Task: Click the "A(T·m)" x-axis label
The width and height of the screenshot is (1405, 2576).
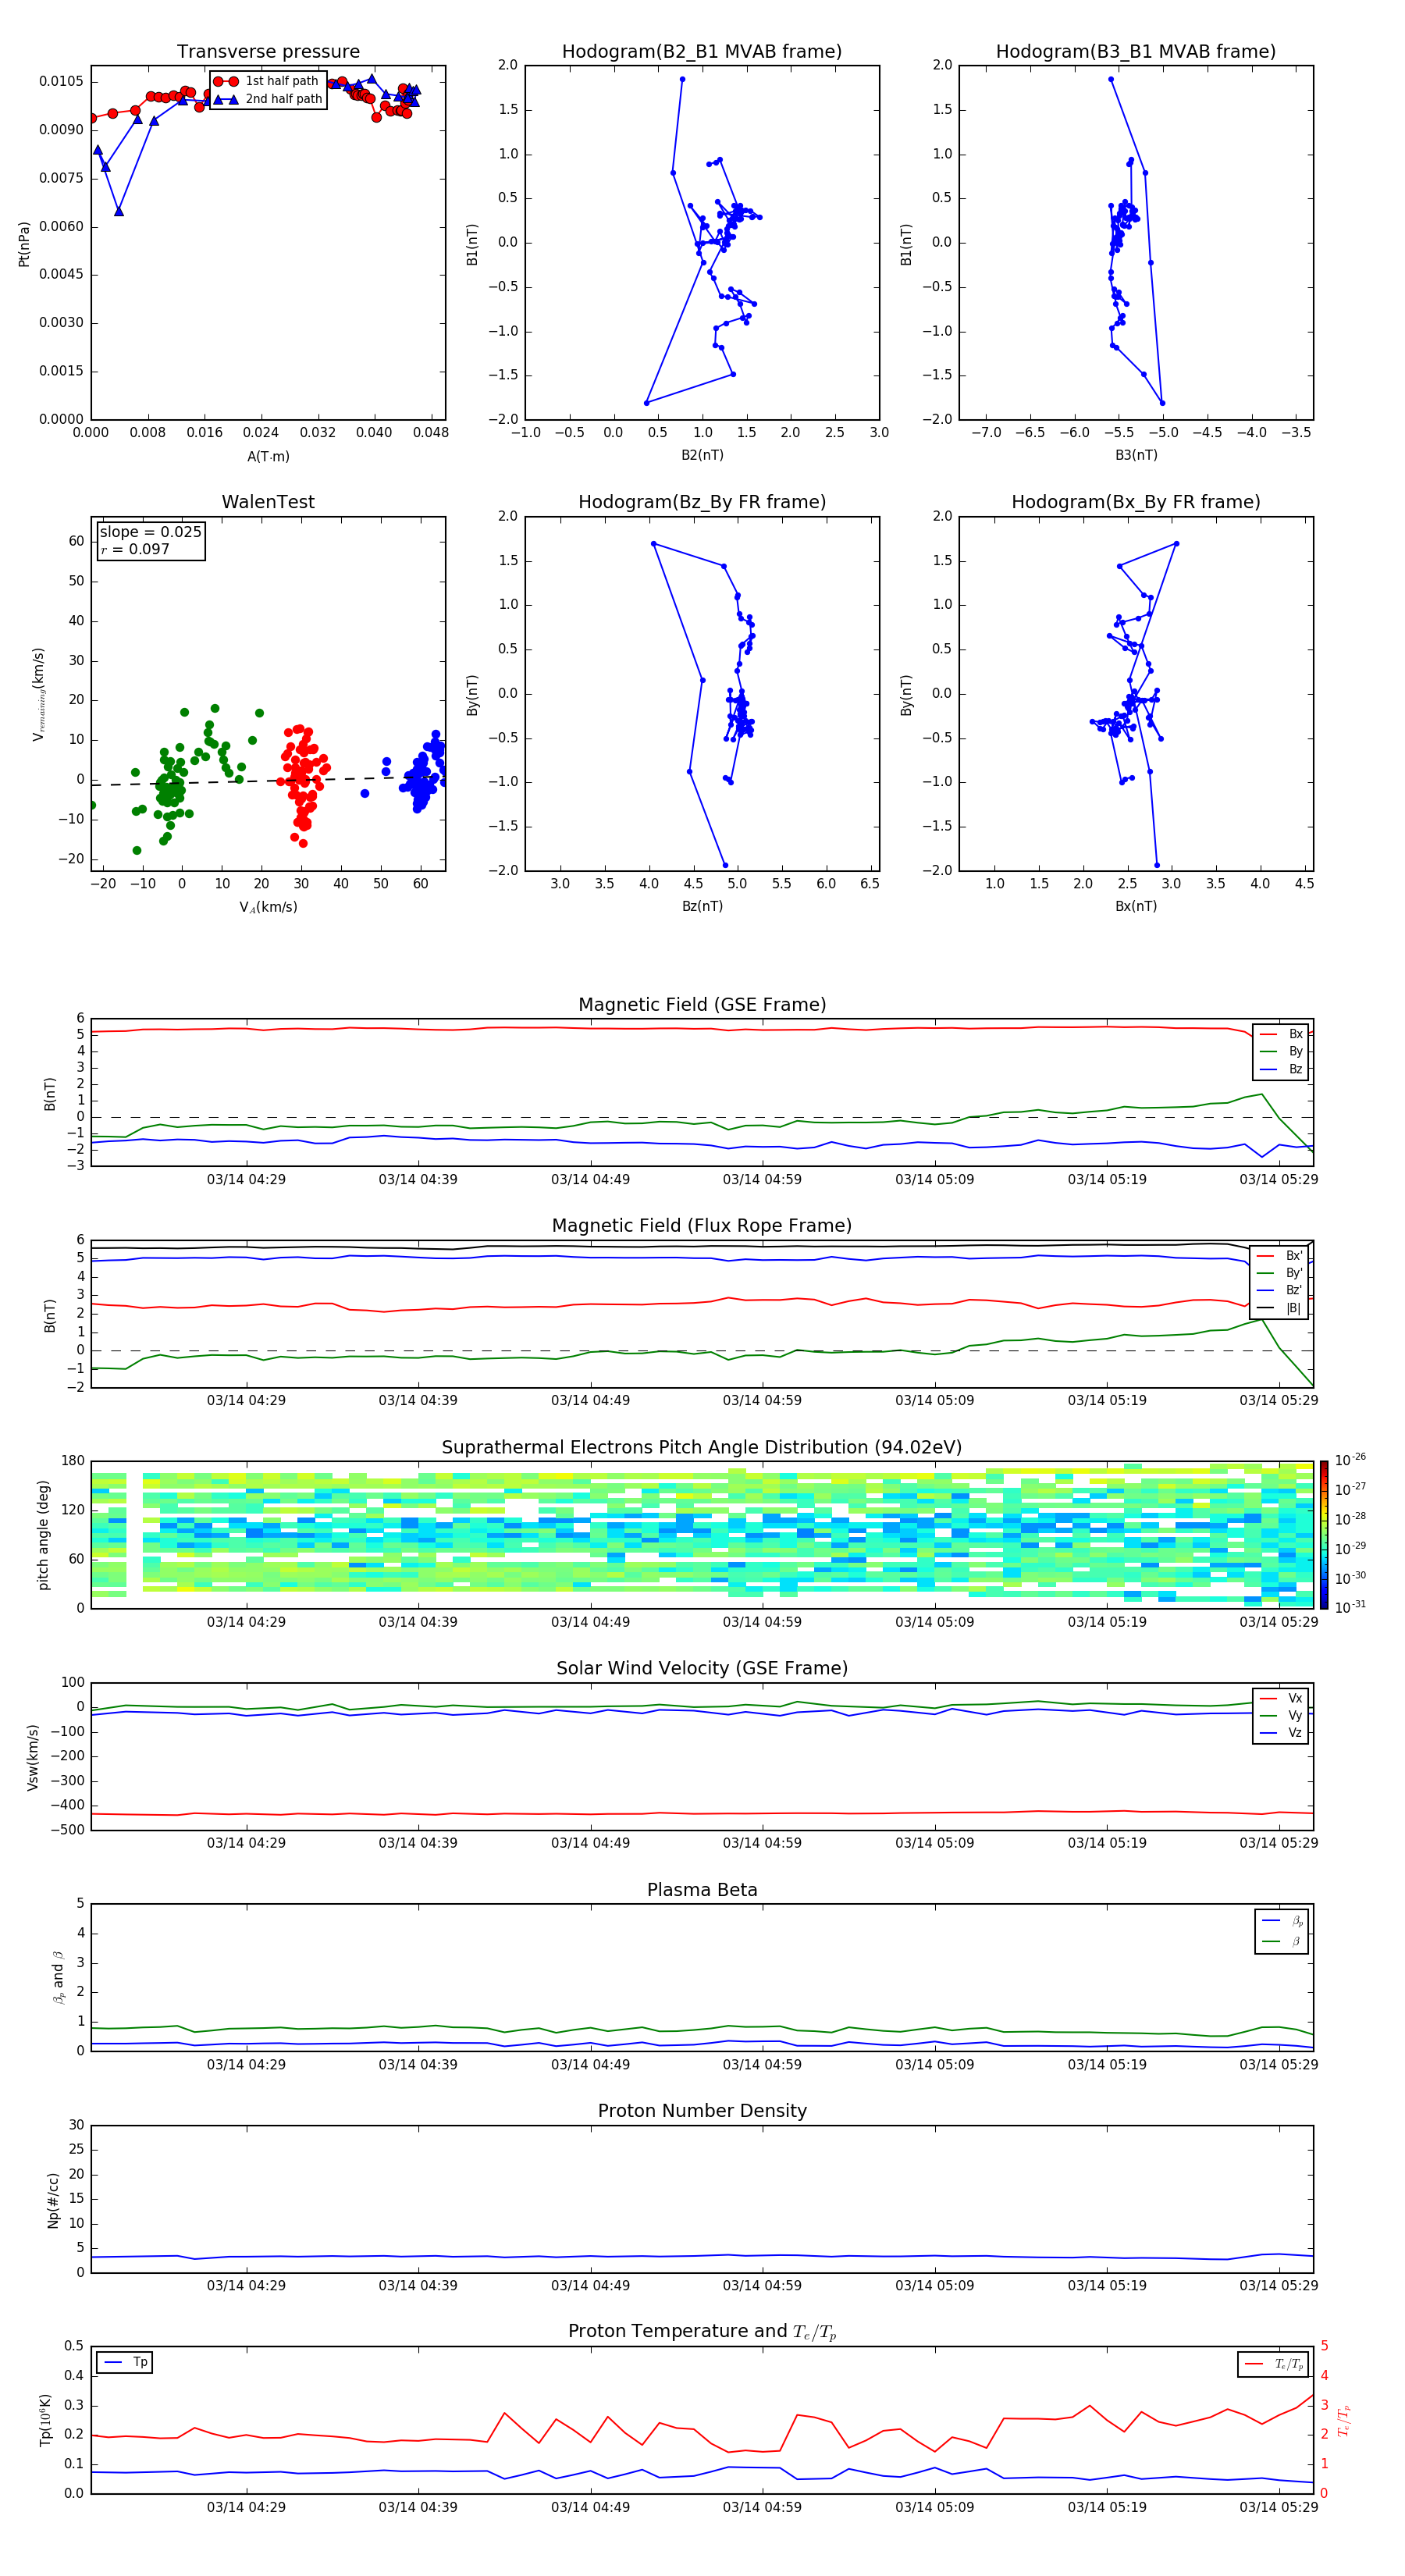Action: click(x=268, y=456)
